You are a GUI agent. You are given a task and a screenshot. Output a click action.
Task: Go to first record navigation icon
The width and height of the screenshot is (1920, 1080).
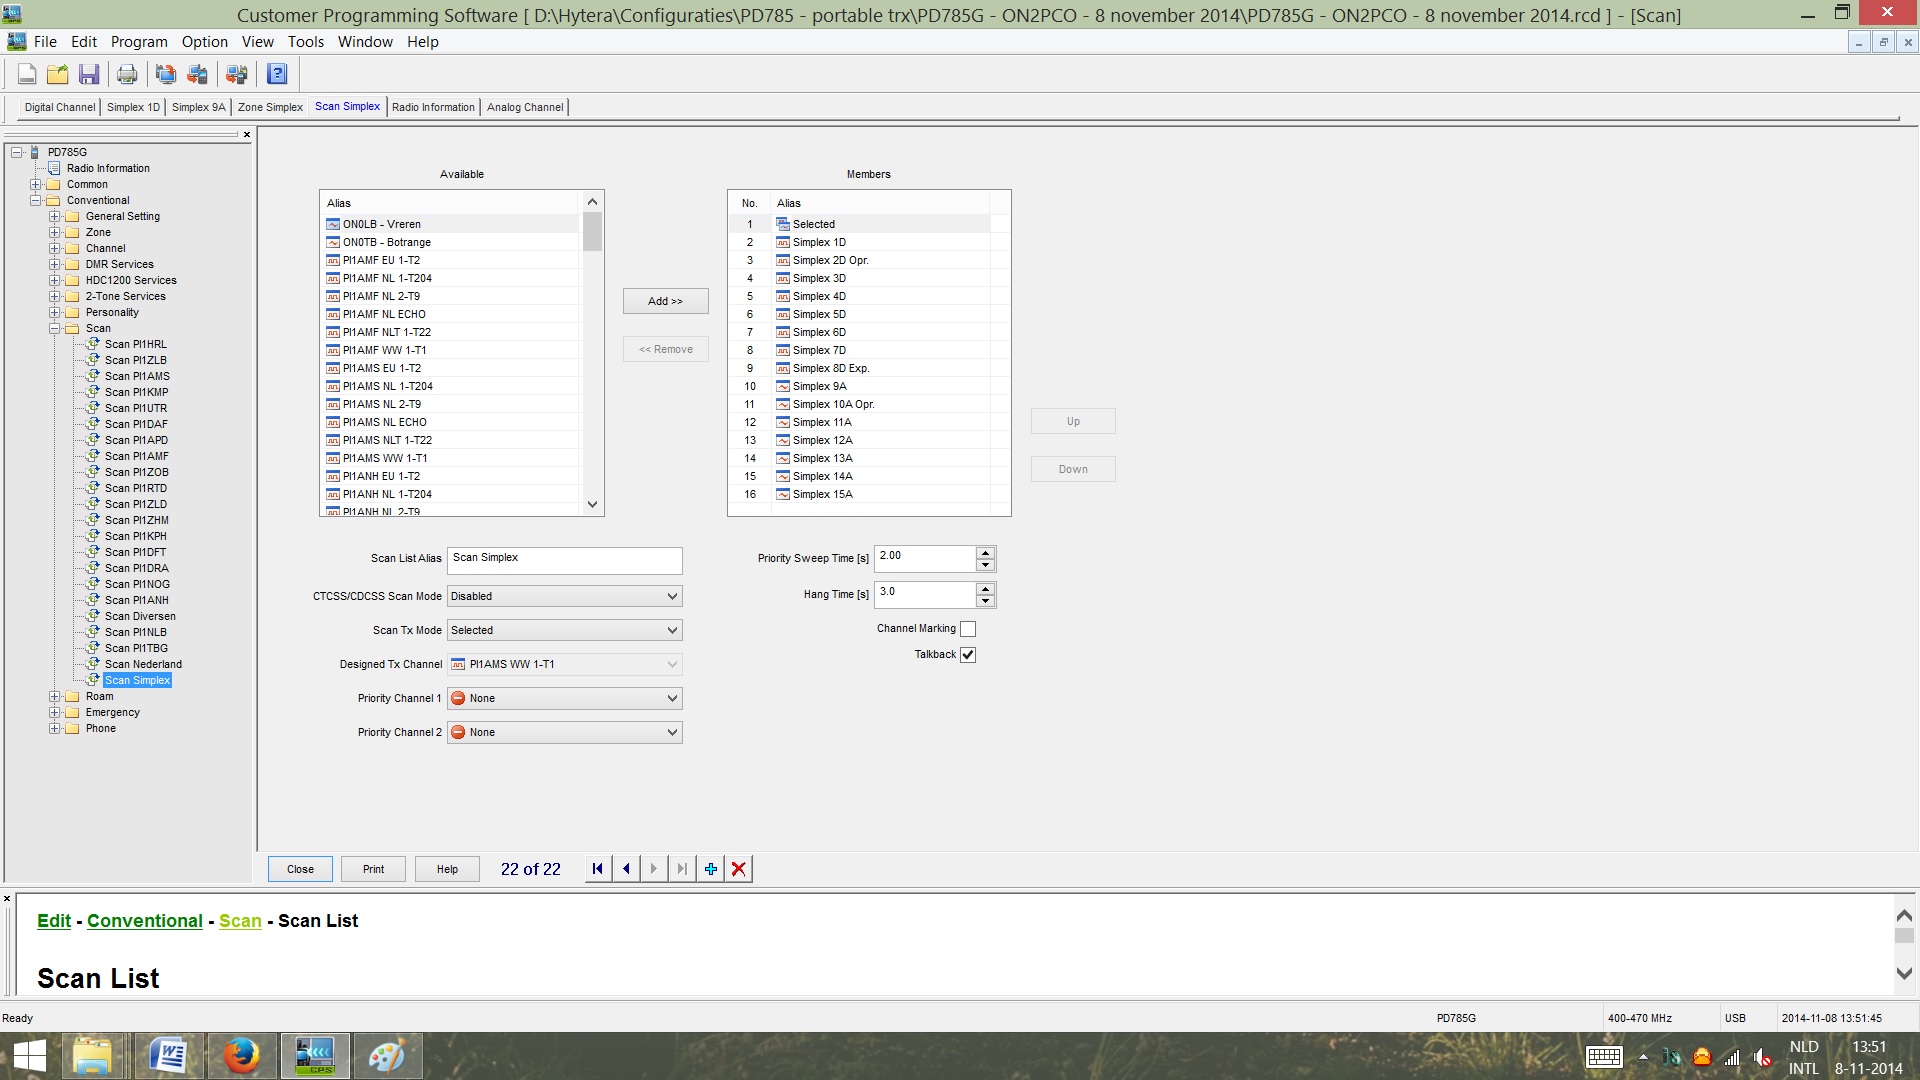(598, 869)
